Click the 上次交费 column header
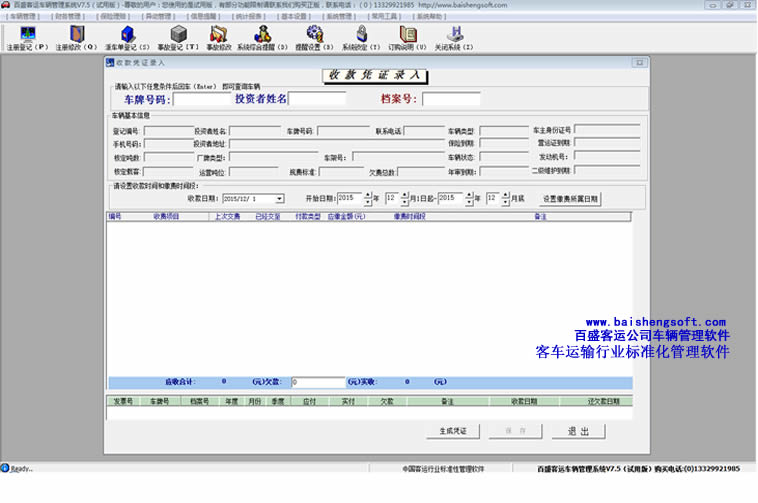Image resolution: width=758 pixels, height=503 pixels. point(228,216)
